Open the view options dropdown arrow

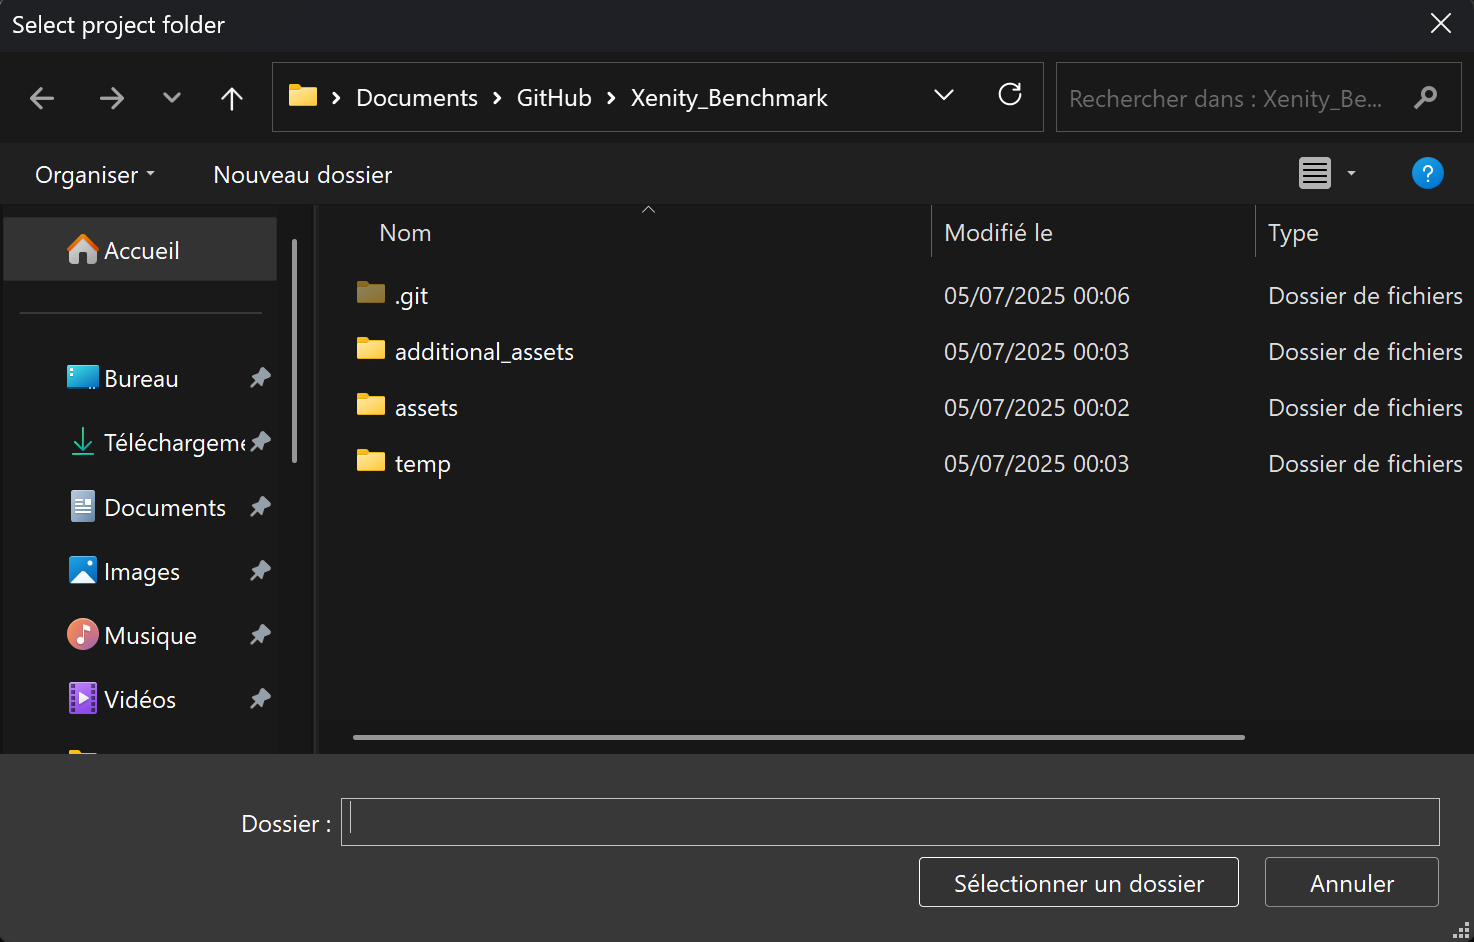1352,174
